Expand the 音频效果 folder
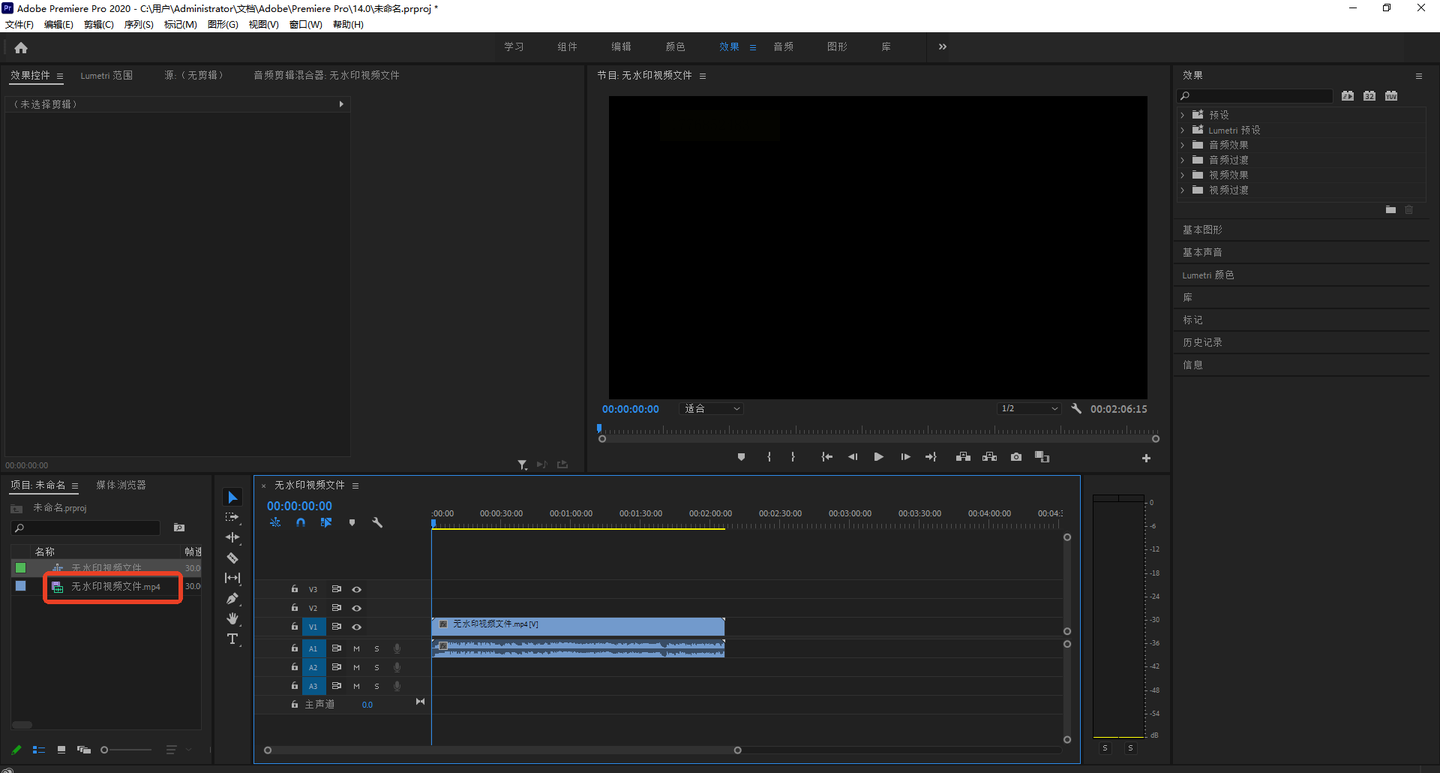 pos(1183,145)
